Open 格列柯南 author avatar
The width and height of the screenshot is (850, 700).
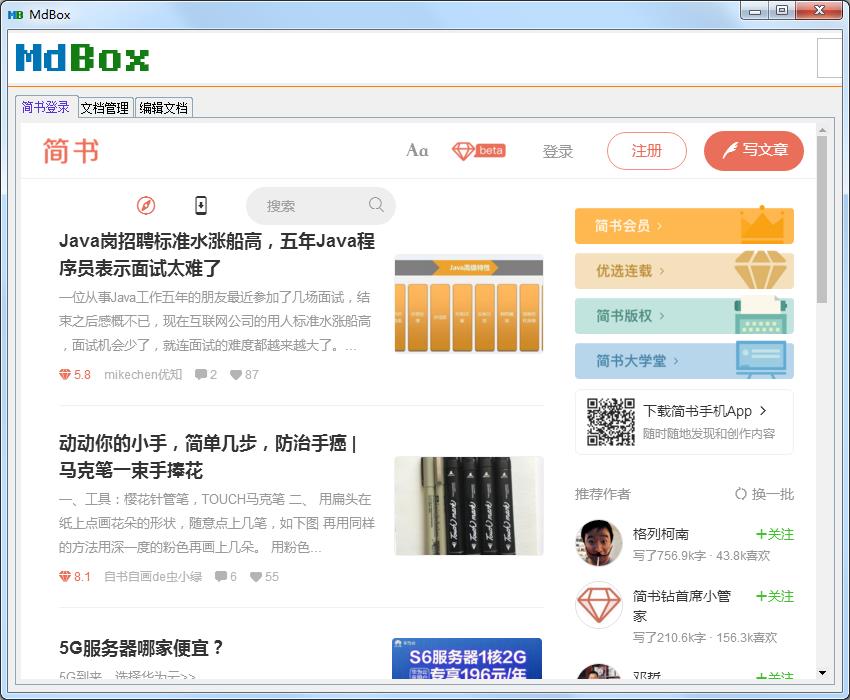pyautogui.click(x=598, y=543)
